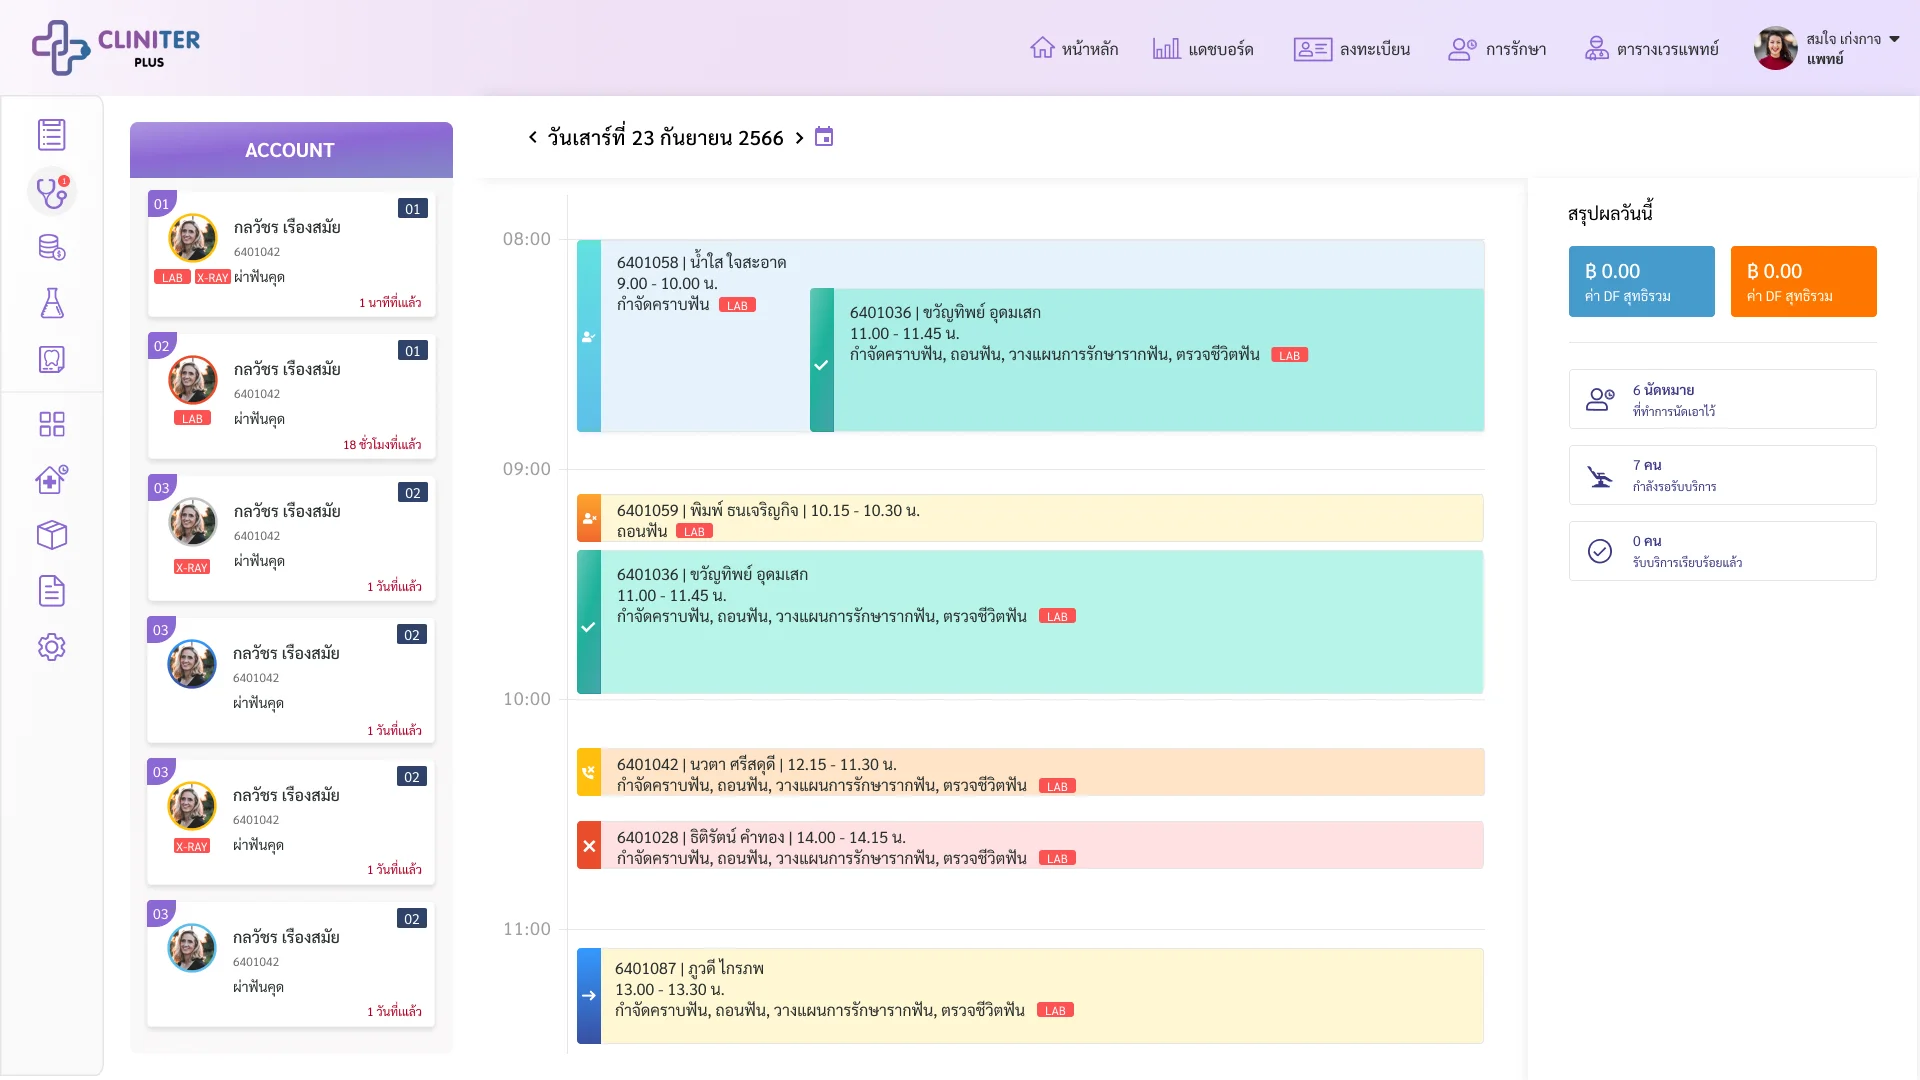This screenshot has height=1080, width=1920.
Task: Click the inventory box sidebar icon
Action: 52,535
